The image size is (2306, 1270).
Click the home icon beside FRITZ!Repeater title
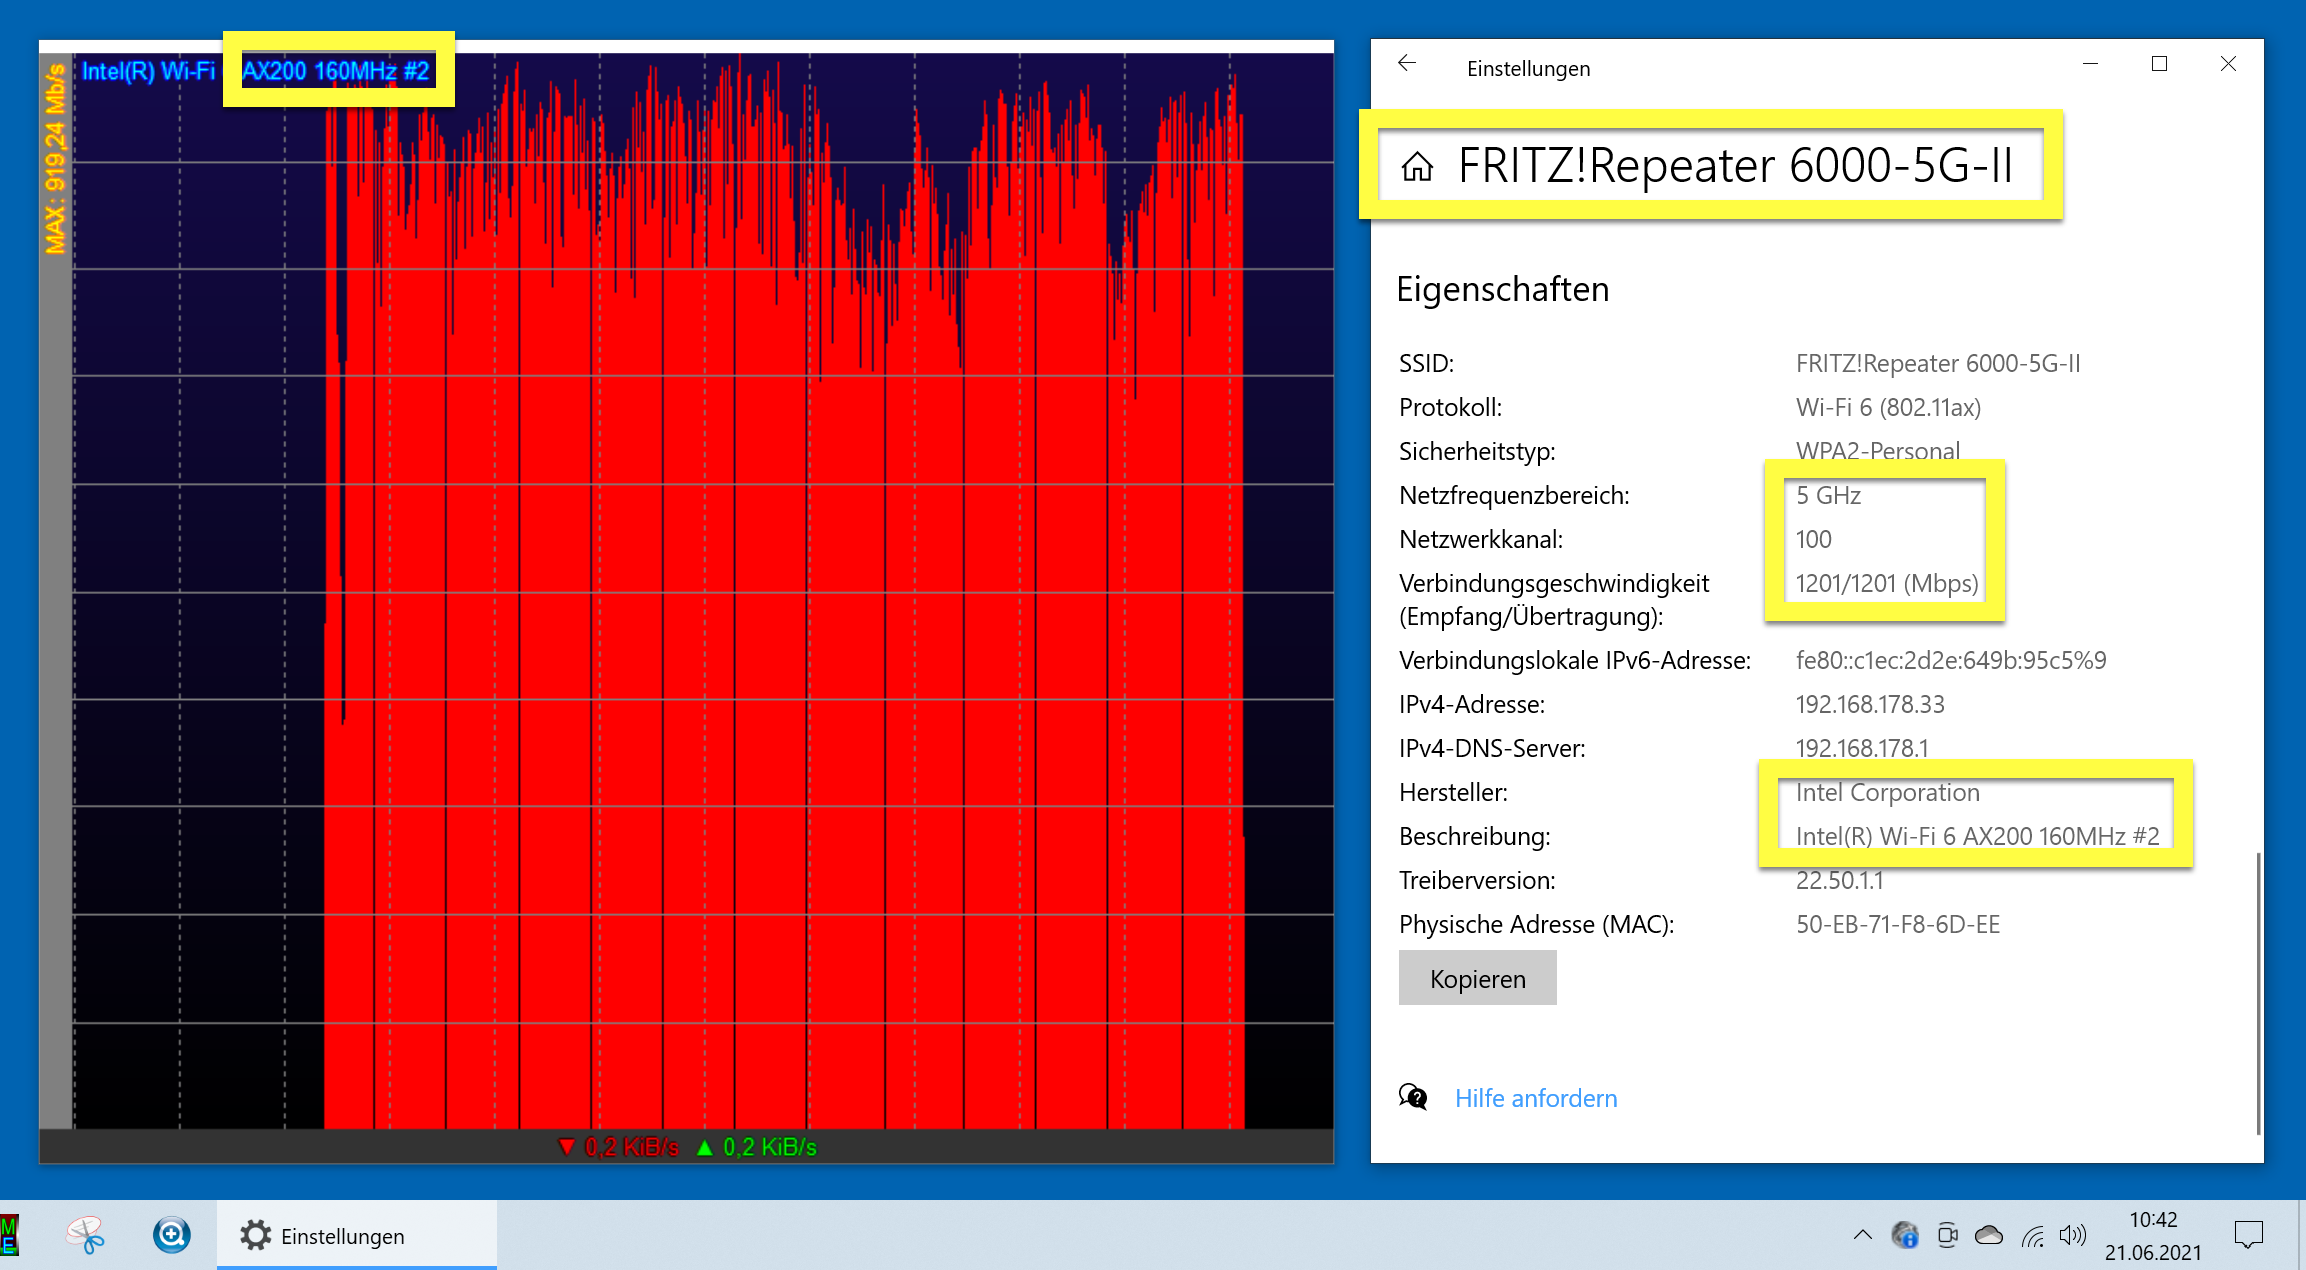[x=1417, y=166]
